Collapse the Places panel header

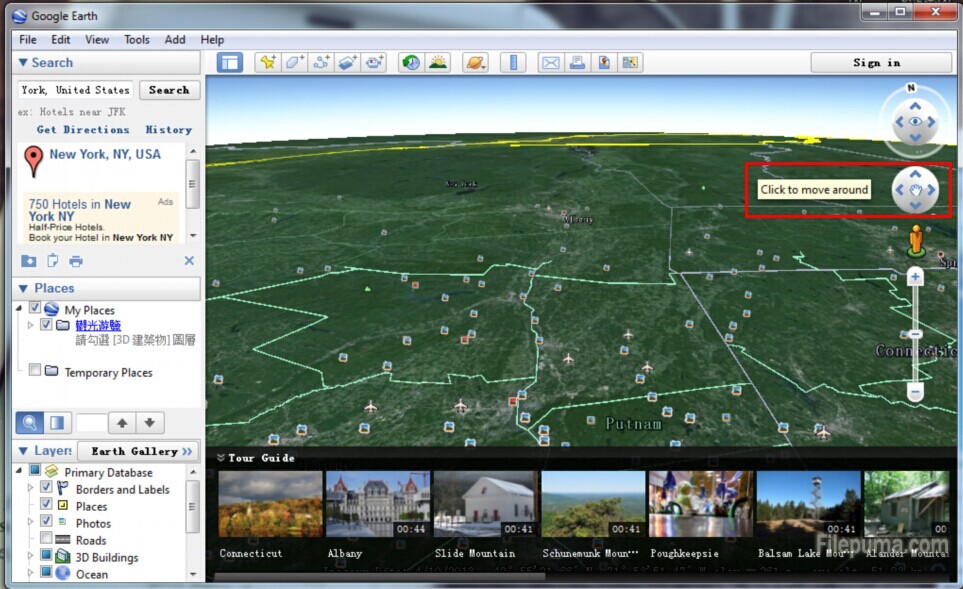point(24,288)
